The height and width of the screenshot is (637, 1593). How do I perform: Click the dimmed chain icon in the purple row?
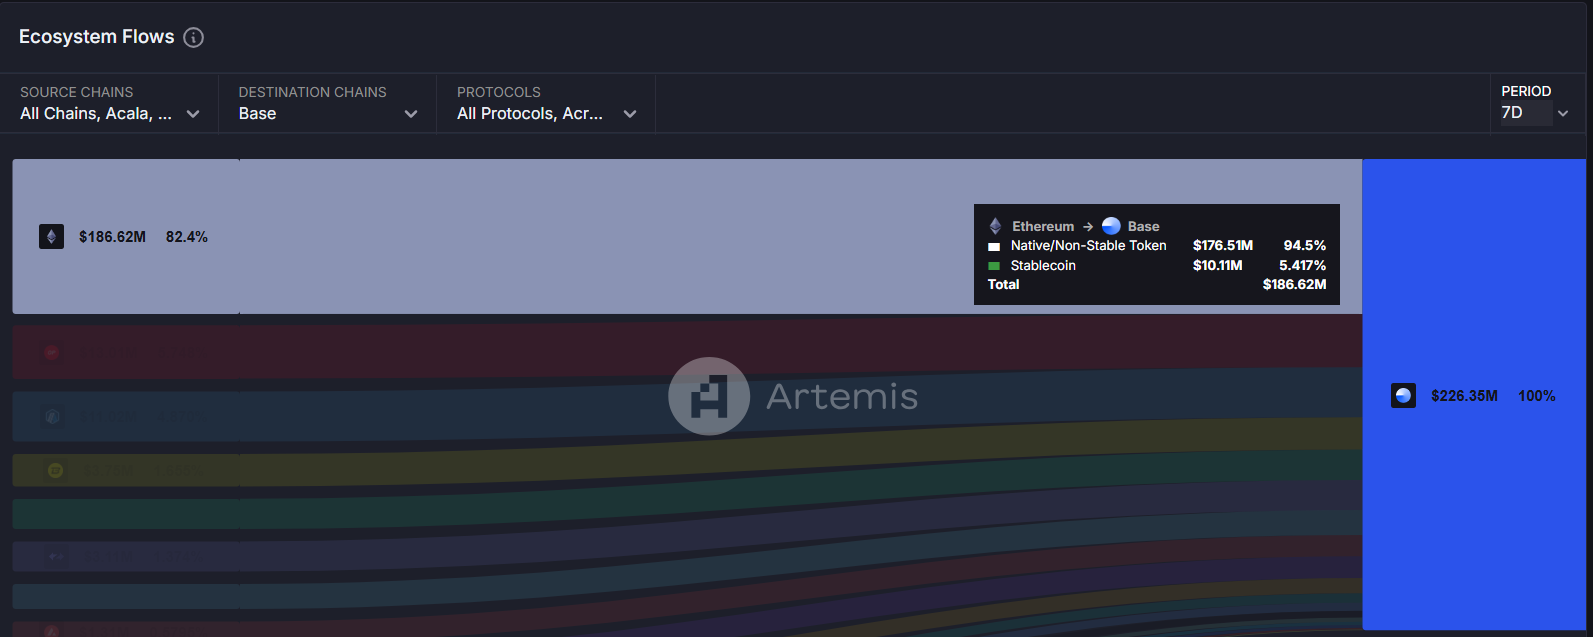tap(54, 556)
